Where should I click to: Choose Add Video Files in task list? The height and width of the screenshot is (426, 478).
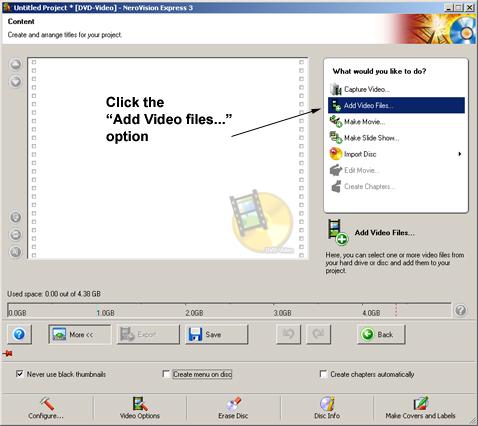[x=396, y=105]
